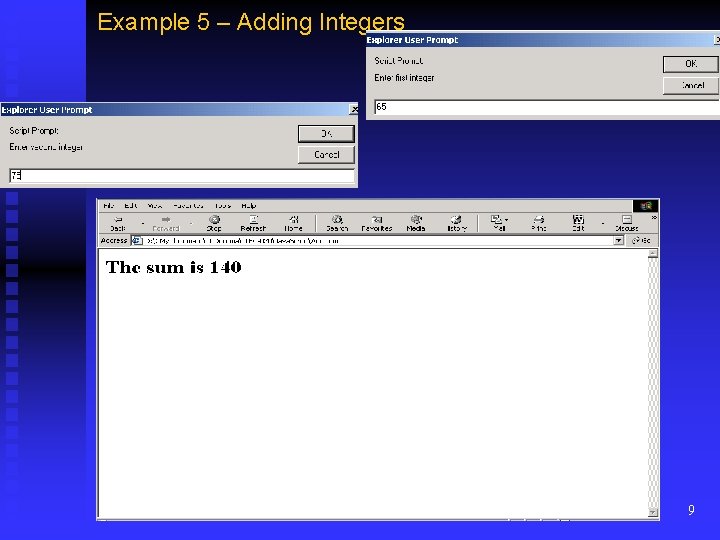Open the Tools menu in browser

tap(223, 206)
